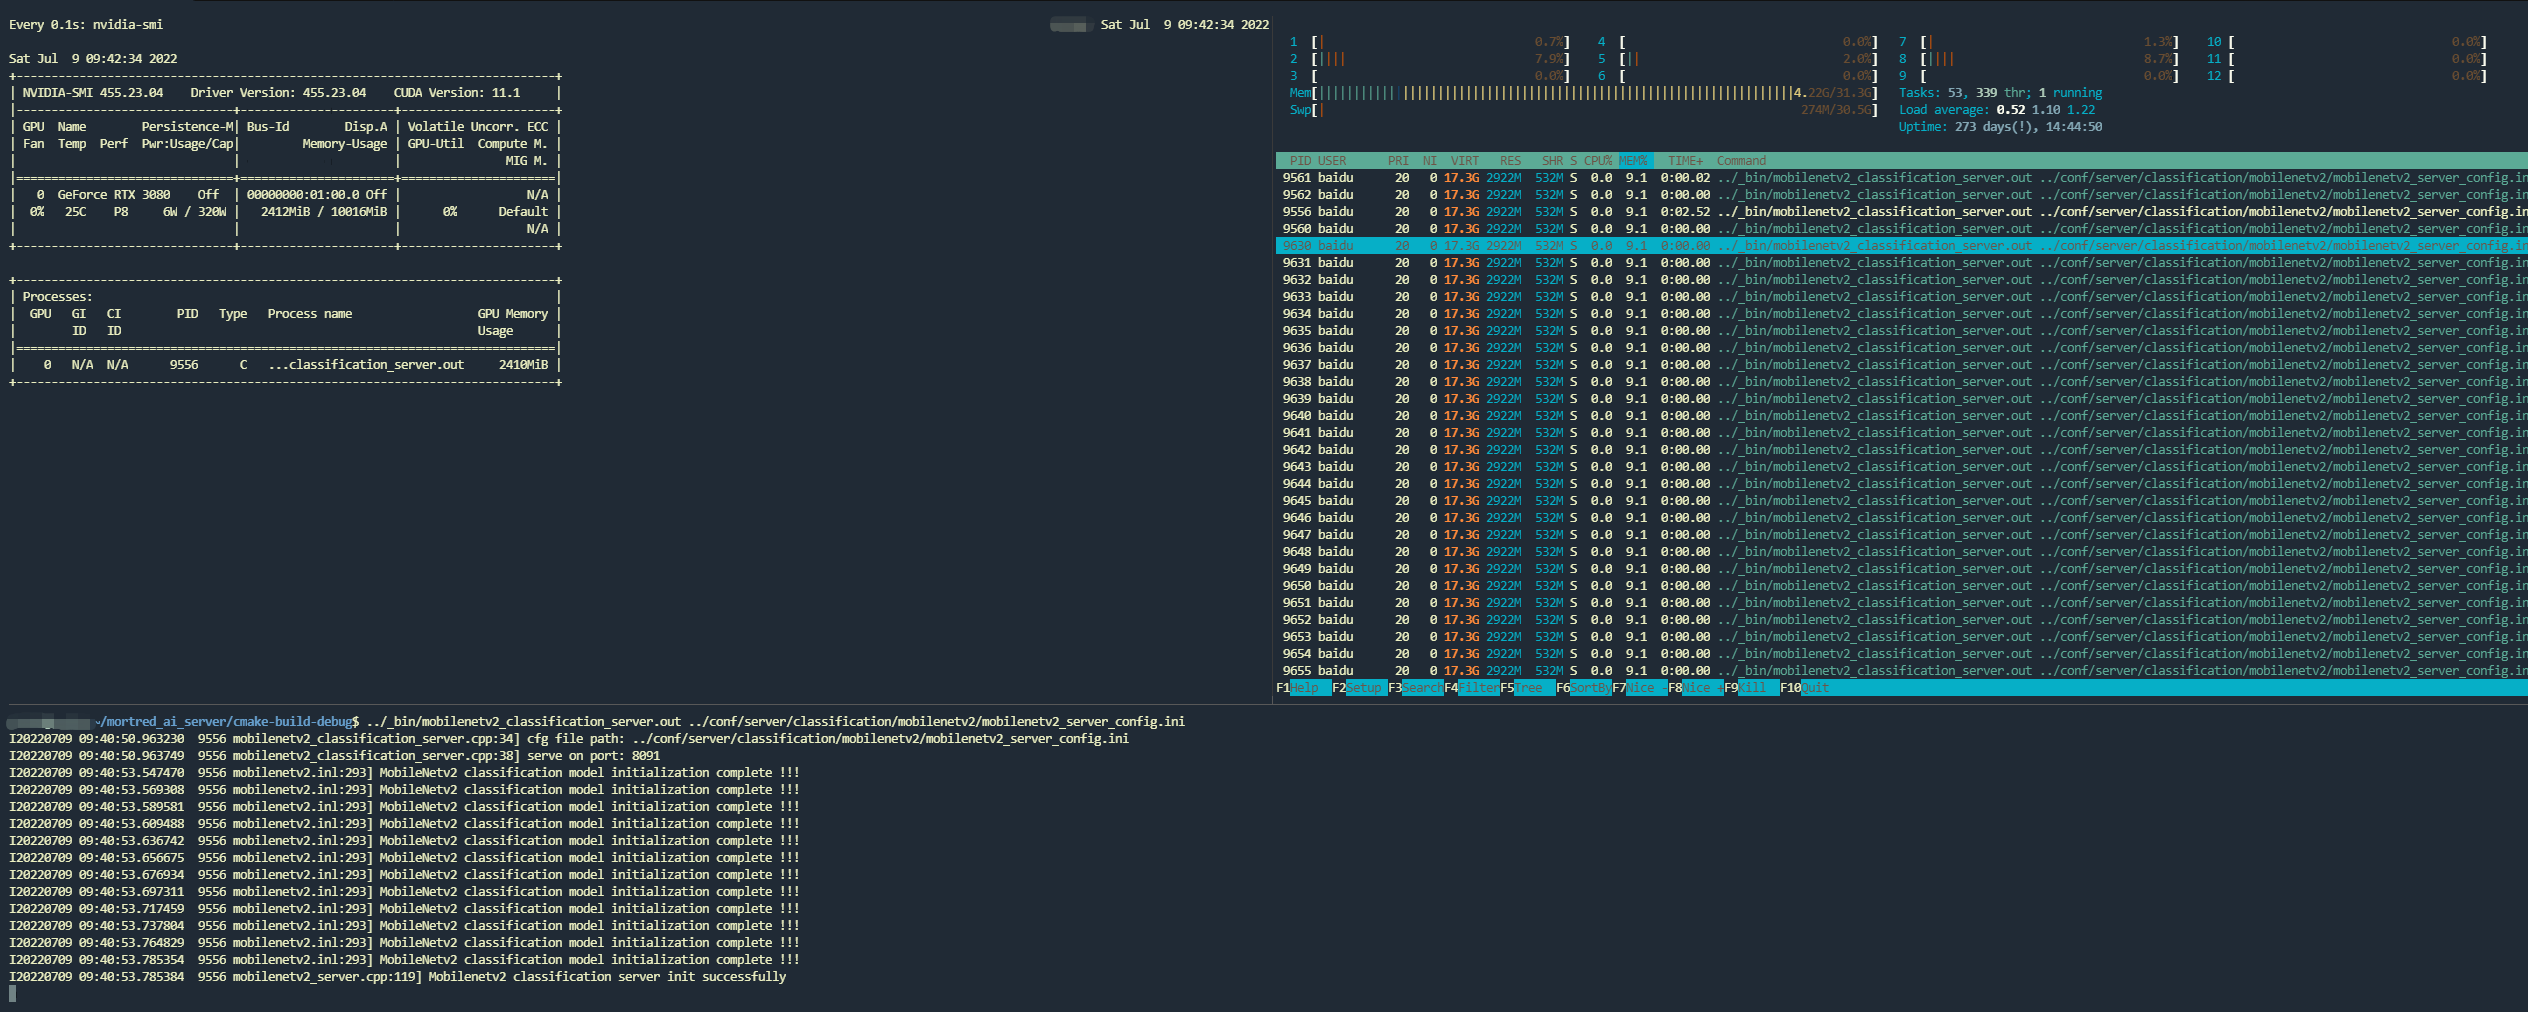The width and height of the screenshot is (2528, 1012).
Task: Sort by the PRI column header
Action: (1398, 161)
